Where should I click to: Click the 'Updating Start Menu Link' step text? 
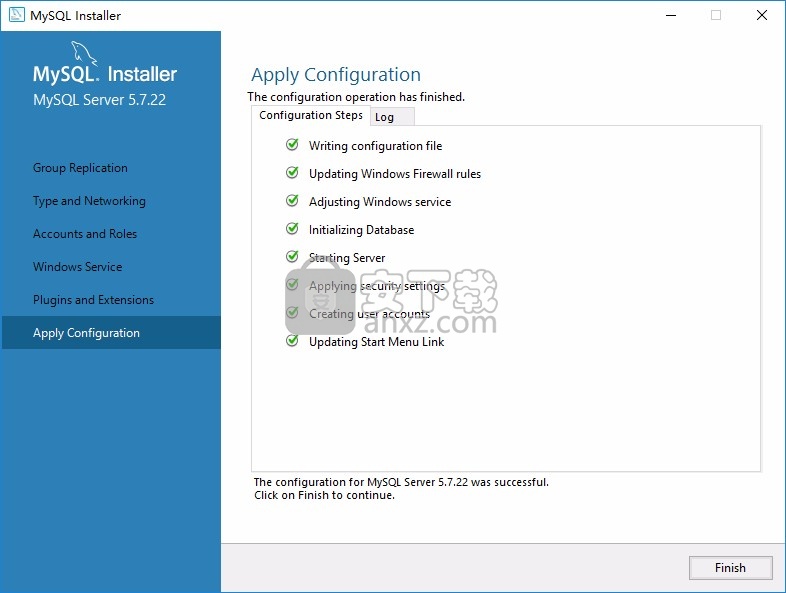pyautogui.click(x=376, y=342)
